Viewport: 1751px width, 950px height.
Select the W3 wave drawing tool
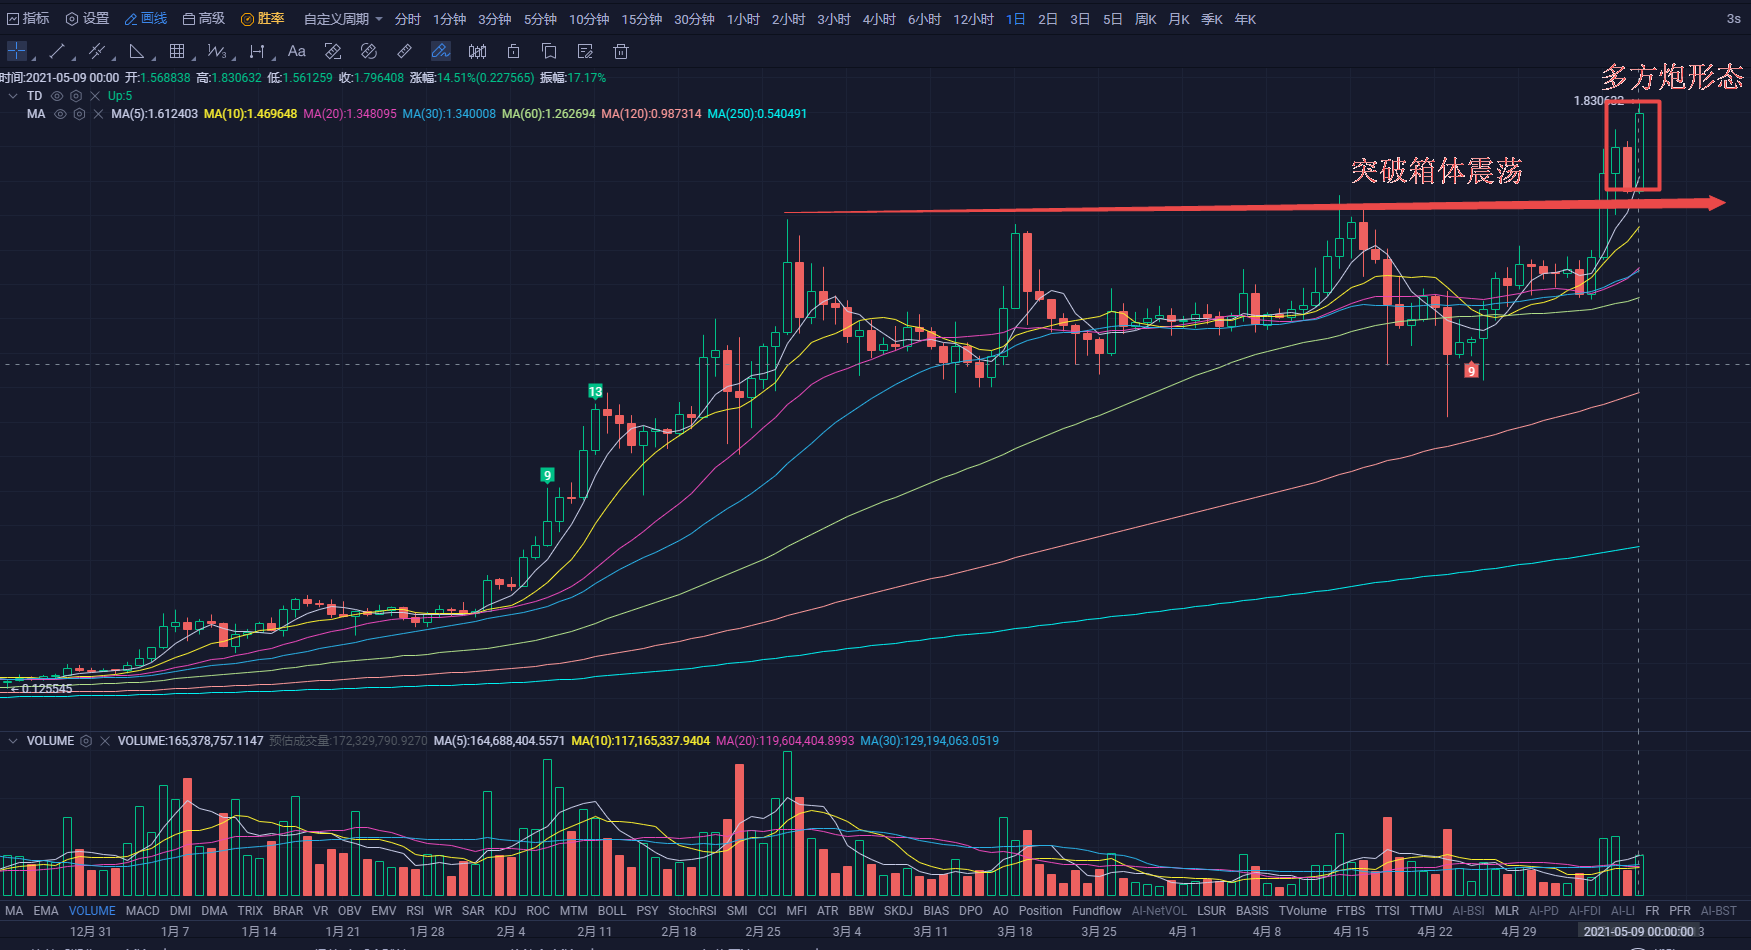click(217, 51)
